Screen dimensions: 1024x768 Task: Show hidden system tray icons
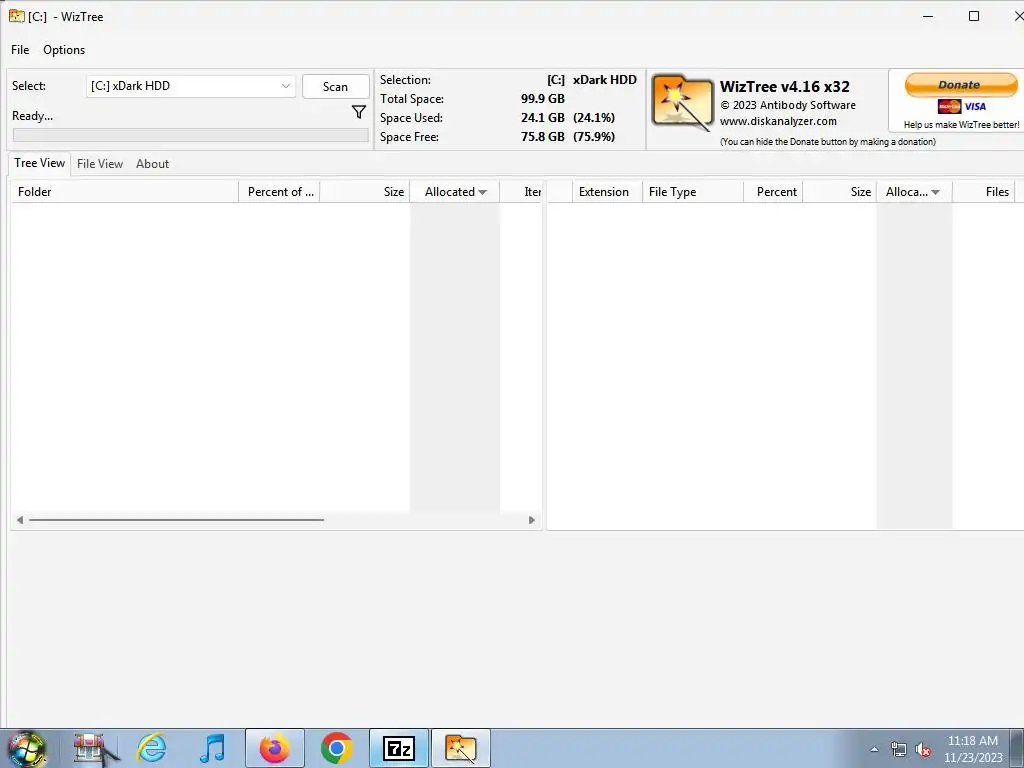(874, 750)
